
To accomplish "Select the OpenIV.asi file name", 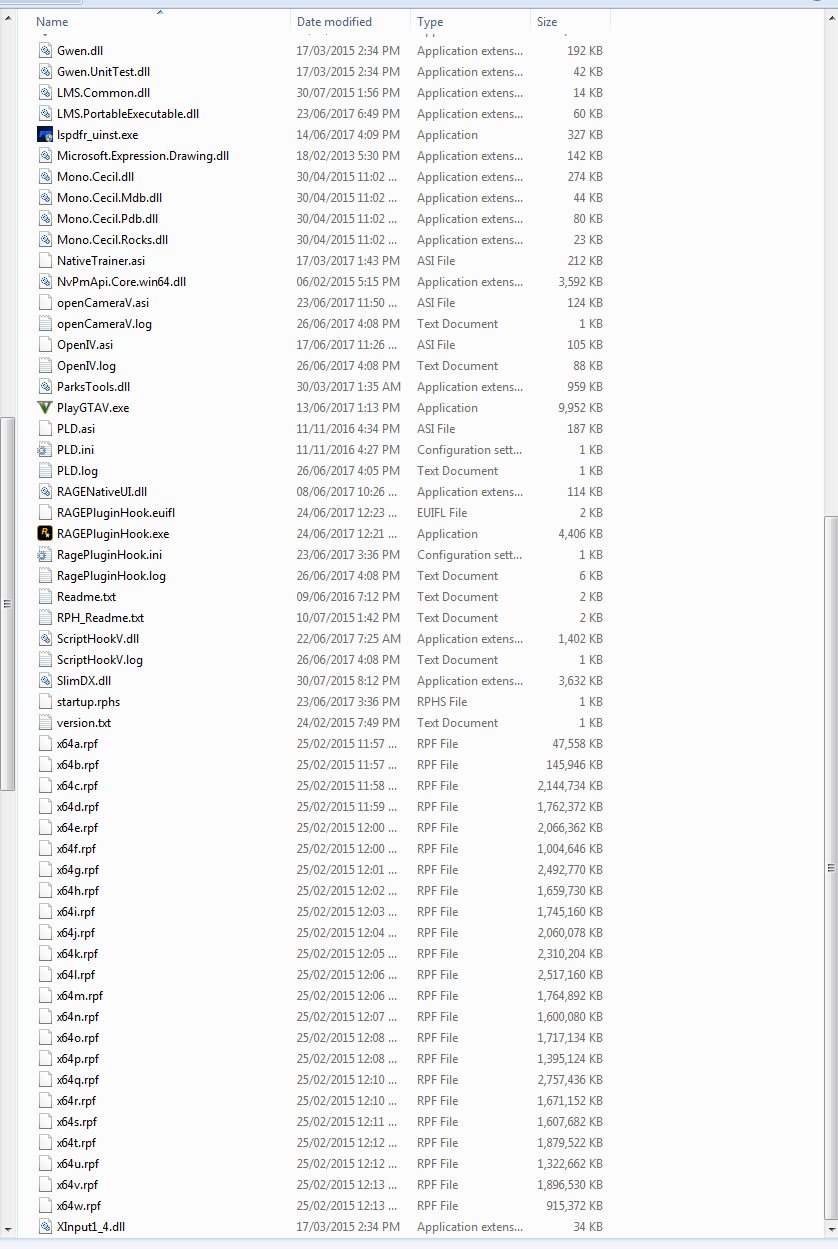I will pos(85,344).
